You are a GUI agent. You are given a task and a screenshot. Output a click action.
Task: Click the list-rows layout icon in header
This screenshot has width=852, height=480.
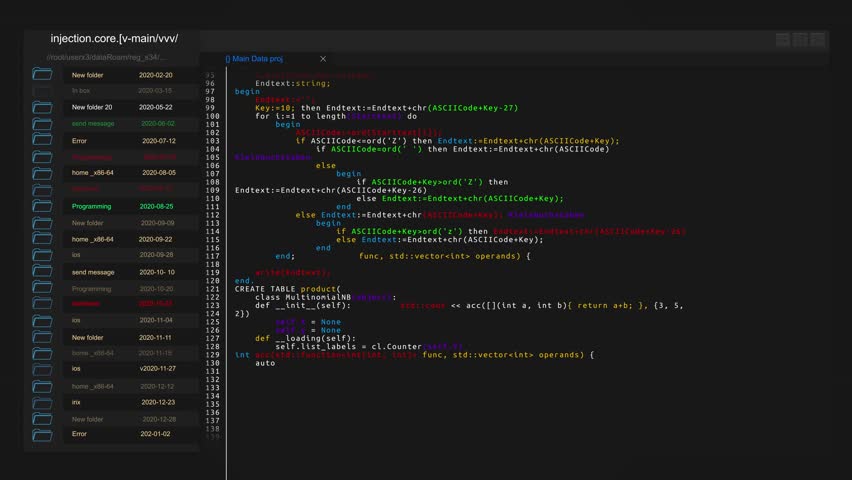pos(782,40)
